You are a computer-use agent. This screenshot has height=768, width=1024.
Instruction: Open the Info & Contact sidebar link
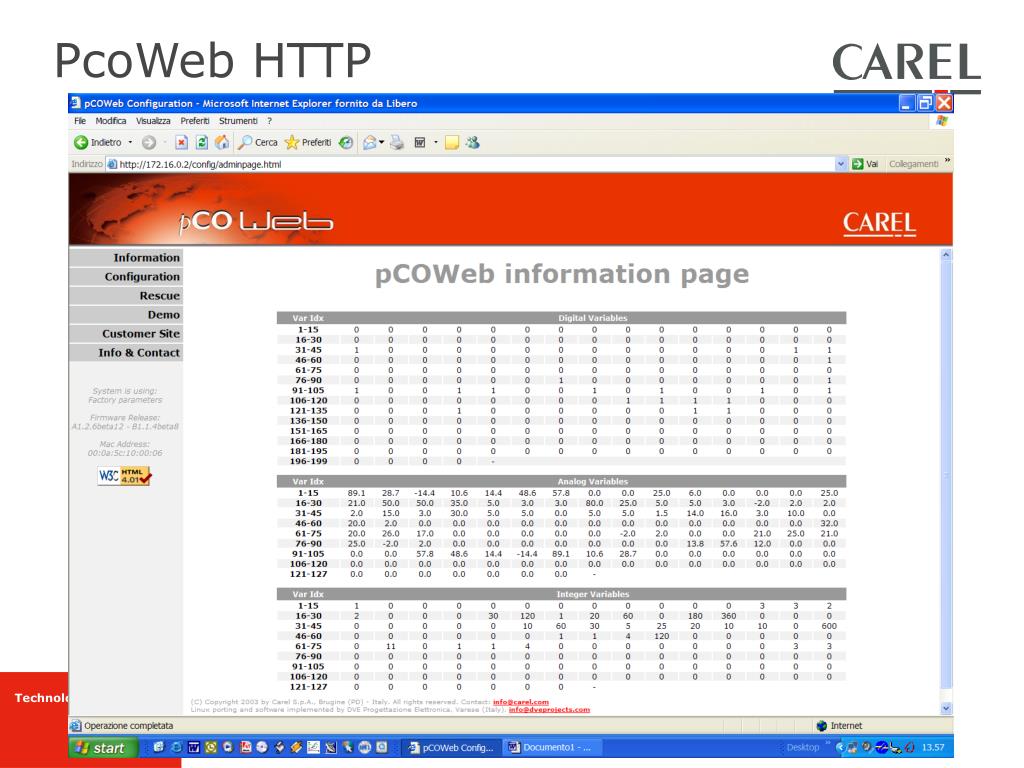click(x=126, y=353)
